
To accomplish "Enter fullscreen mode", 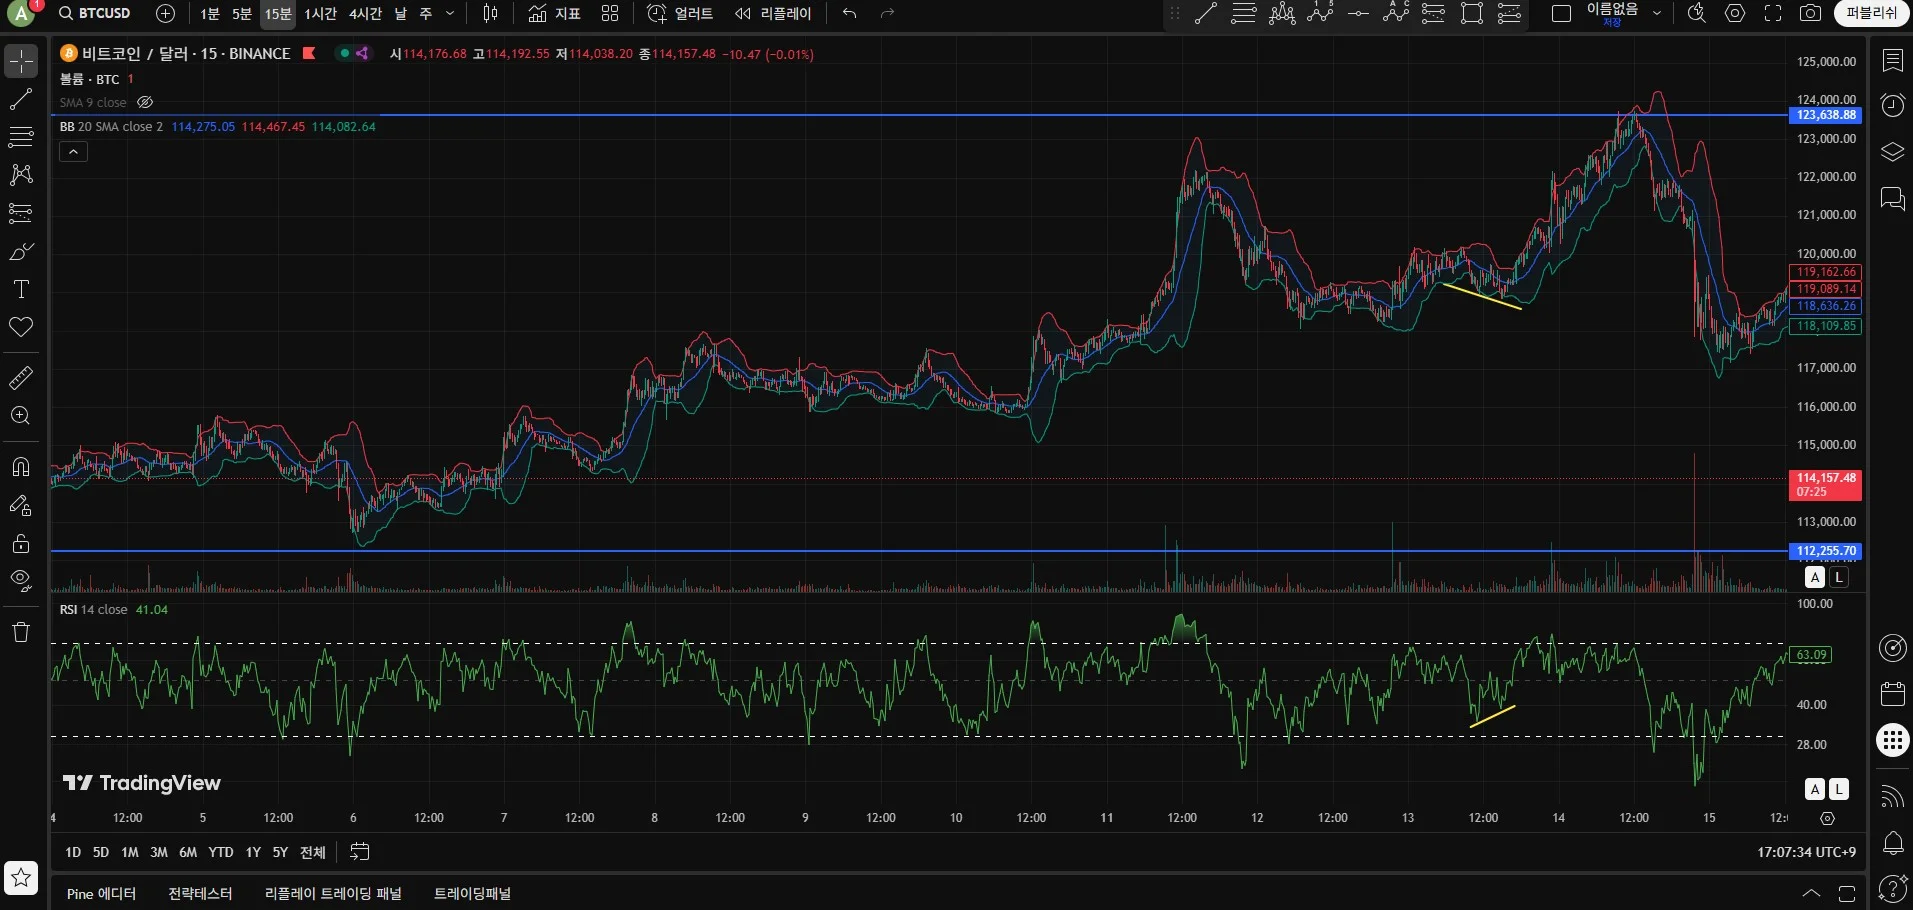I will [x=1773, y=13].
